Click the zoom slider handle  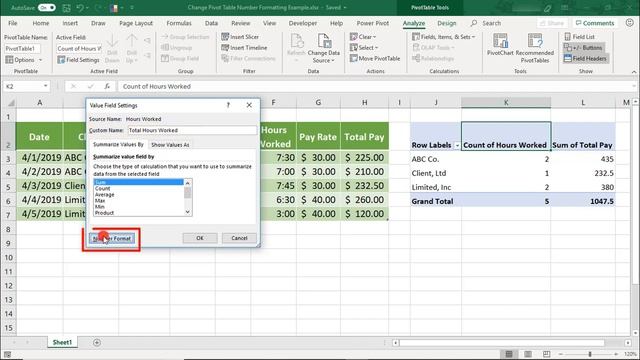(590, 354)
